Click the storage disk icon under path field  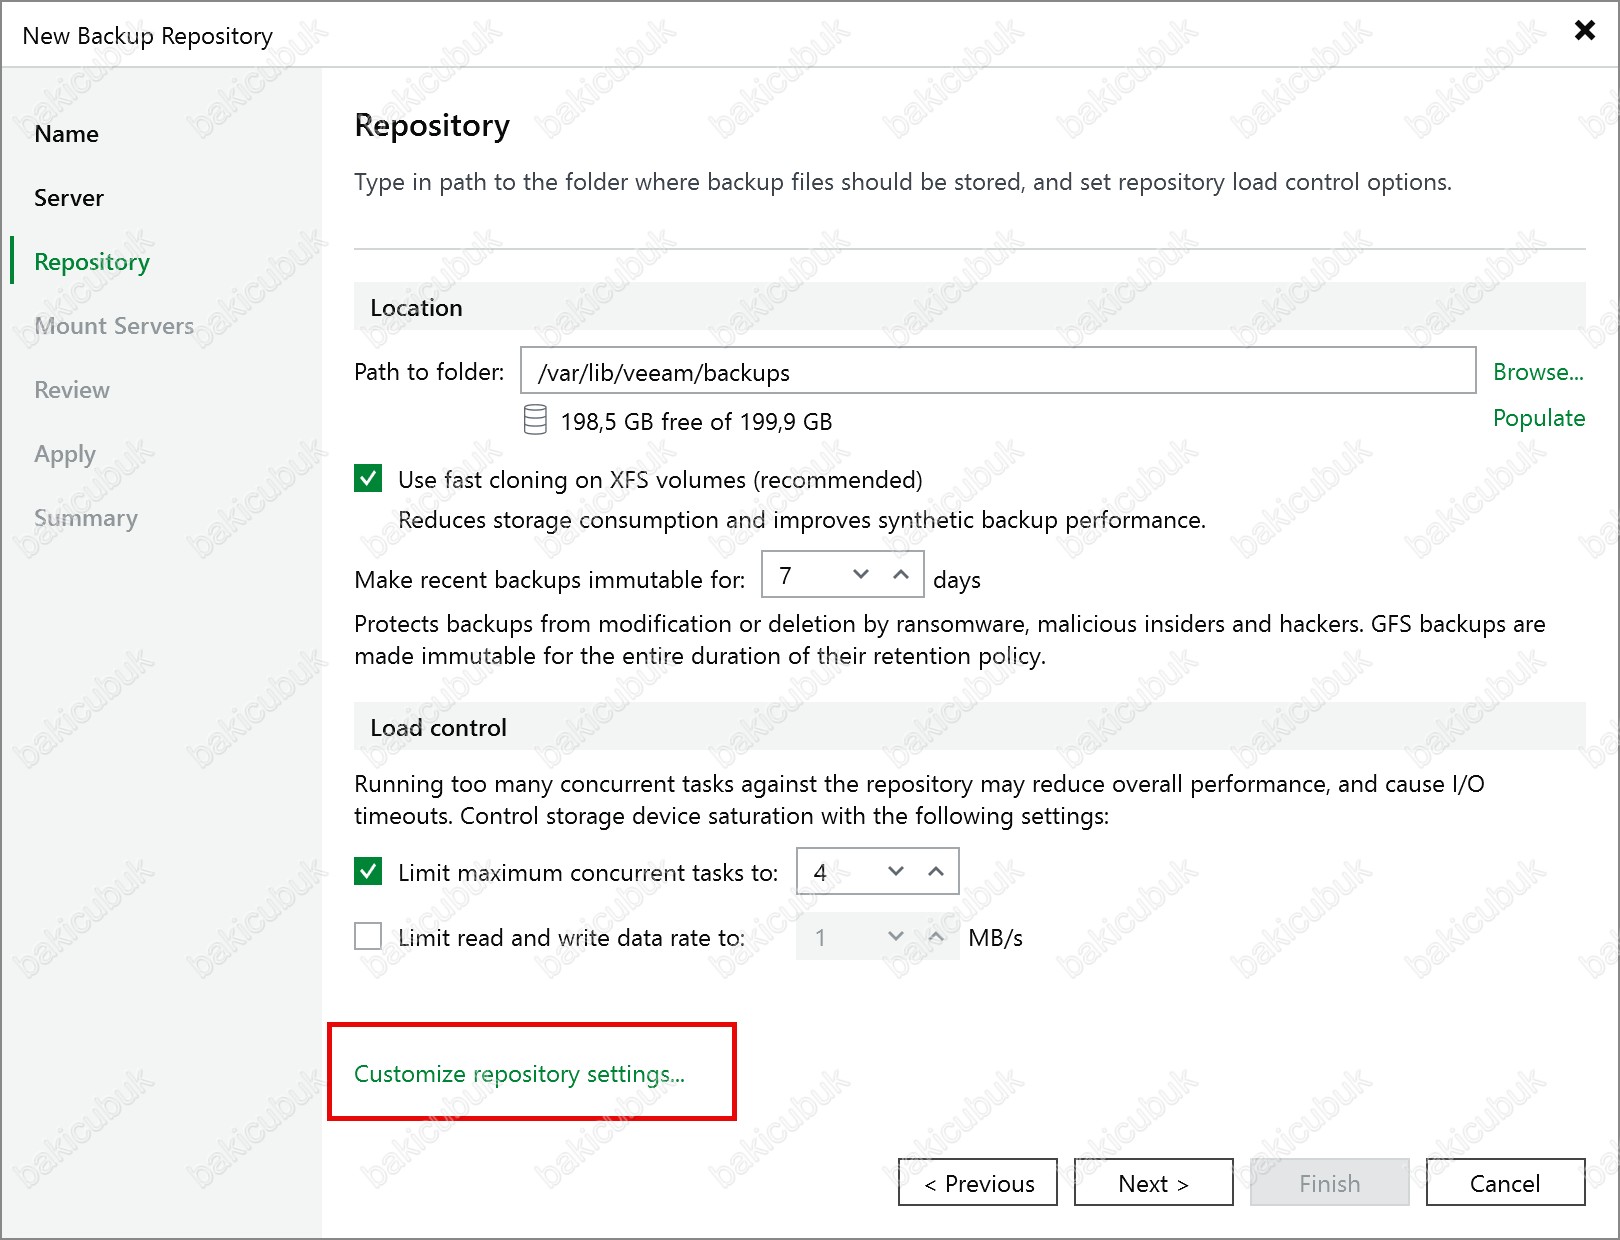coord(535,420)
